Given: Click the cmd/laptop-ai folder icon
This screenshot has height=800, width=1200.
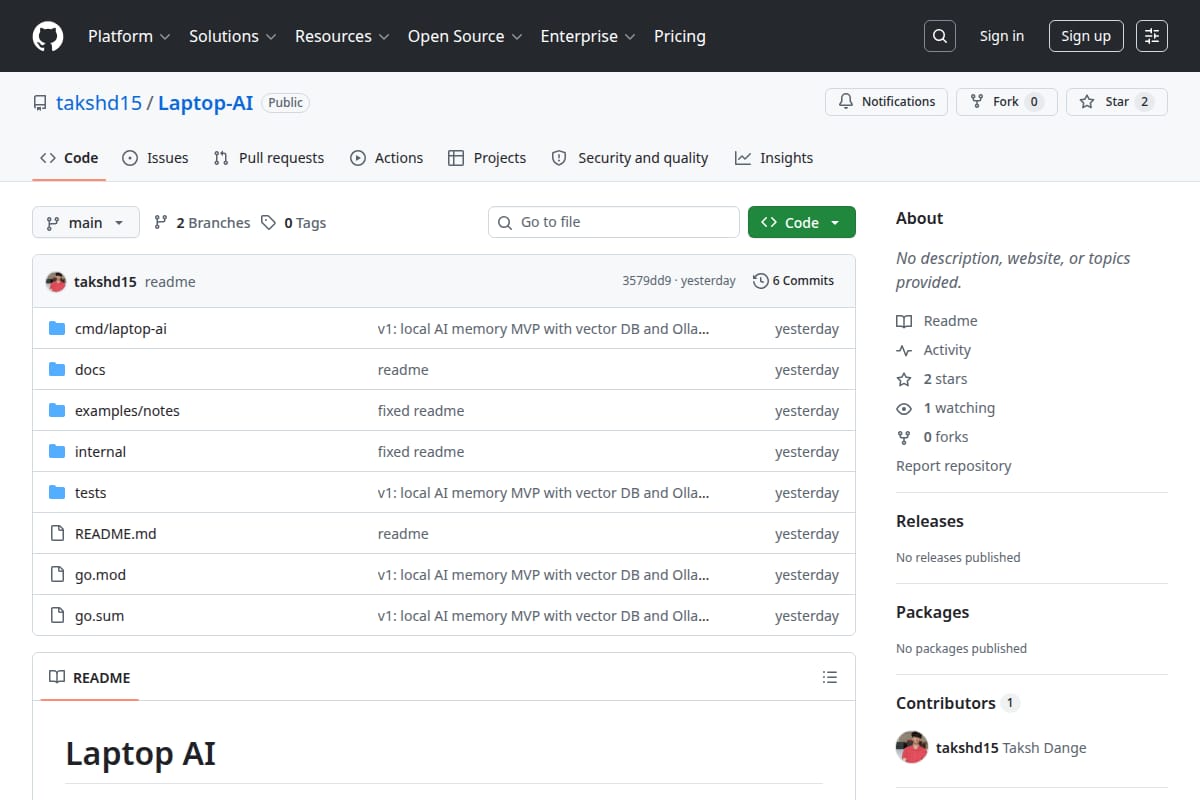Looking at the screenshot, I should tap(57, 329).
